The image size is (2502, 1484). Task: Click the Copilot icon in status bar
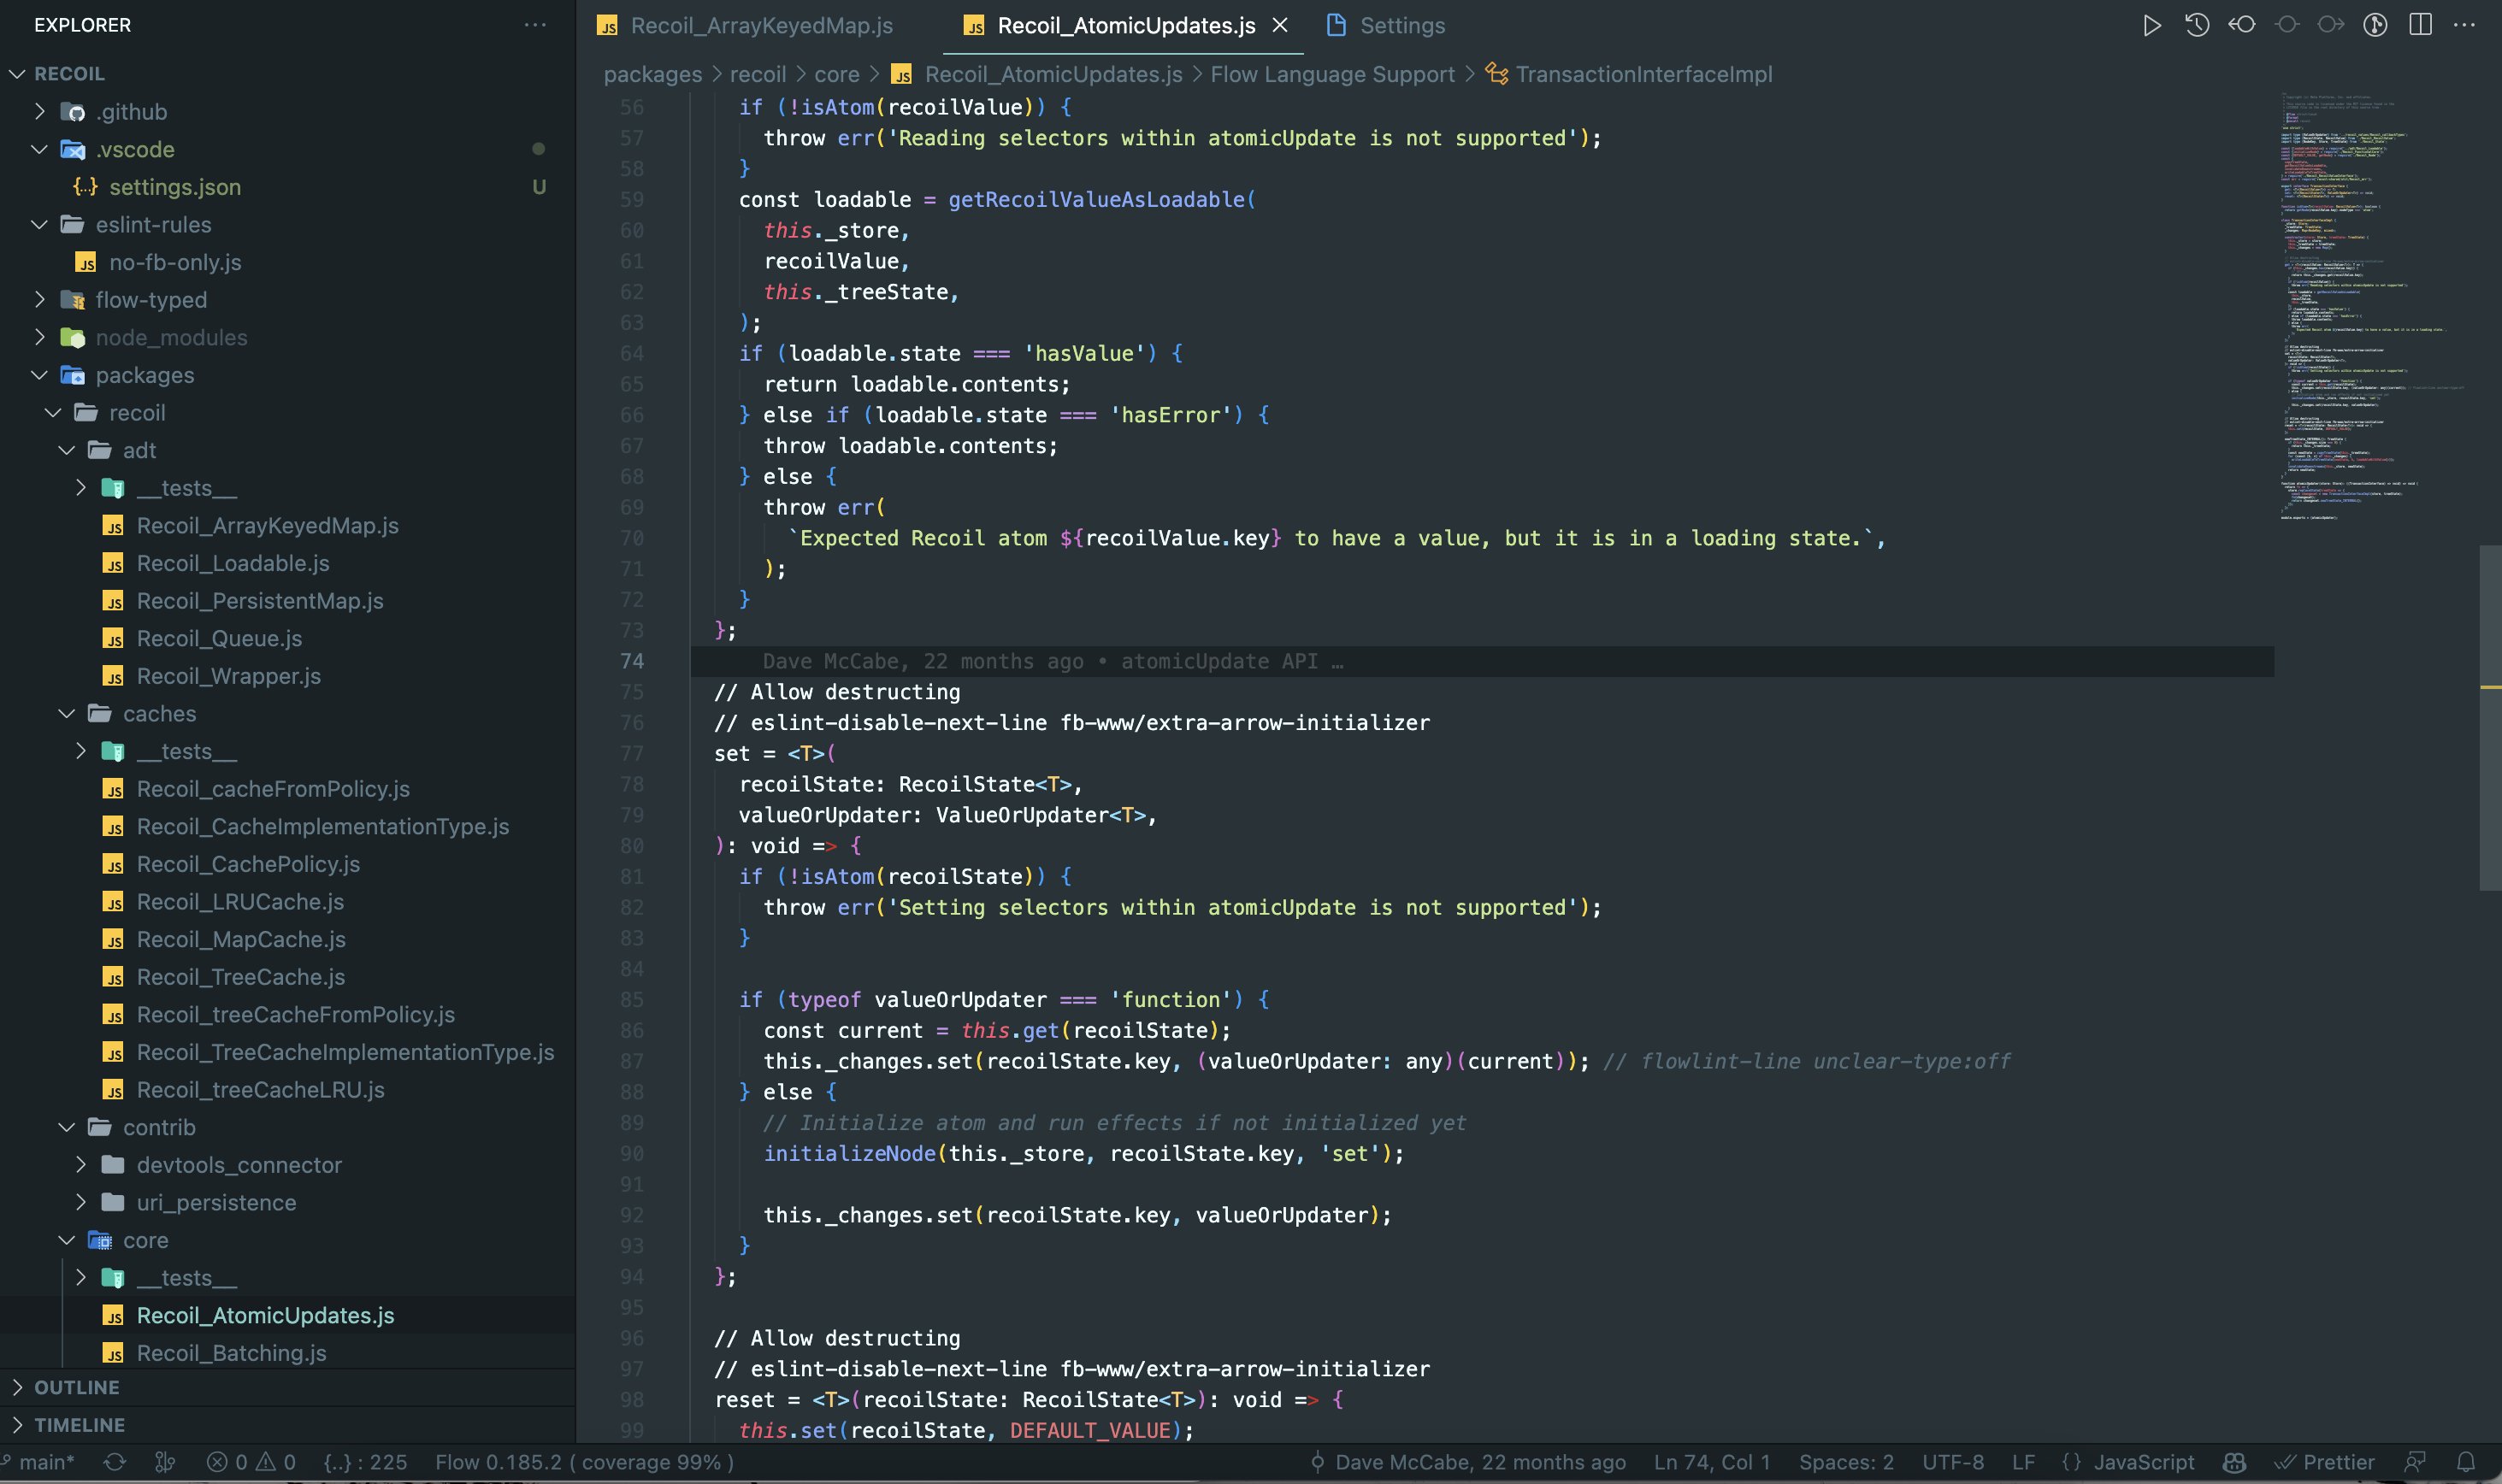pos(2234,1462)
